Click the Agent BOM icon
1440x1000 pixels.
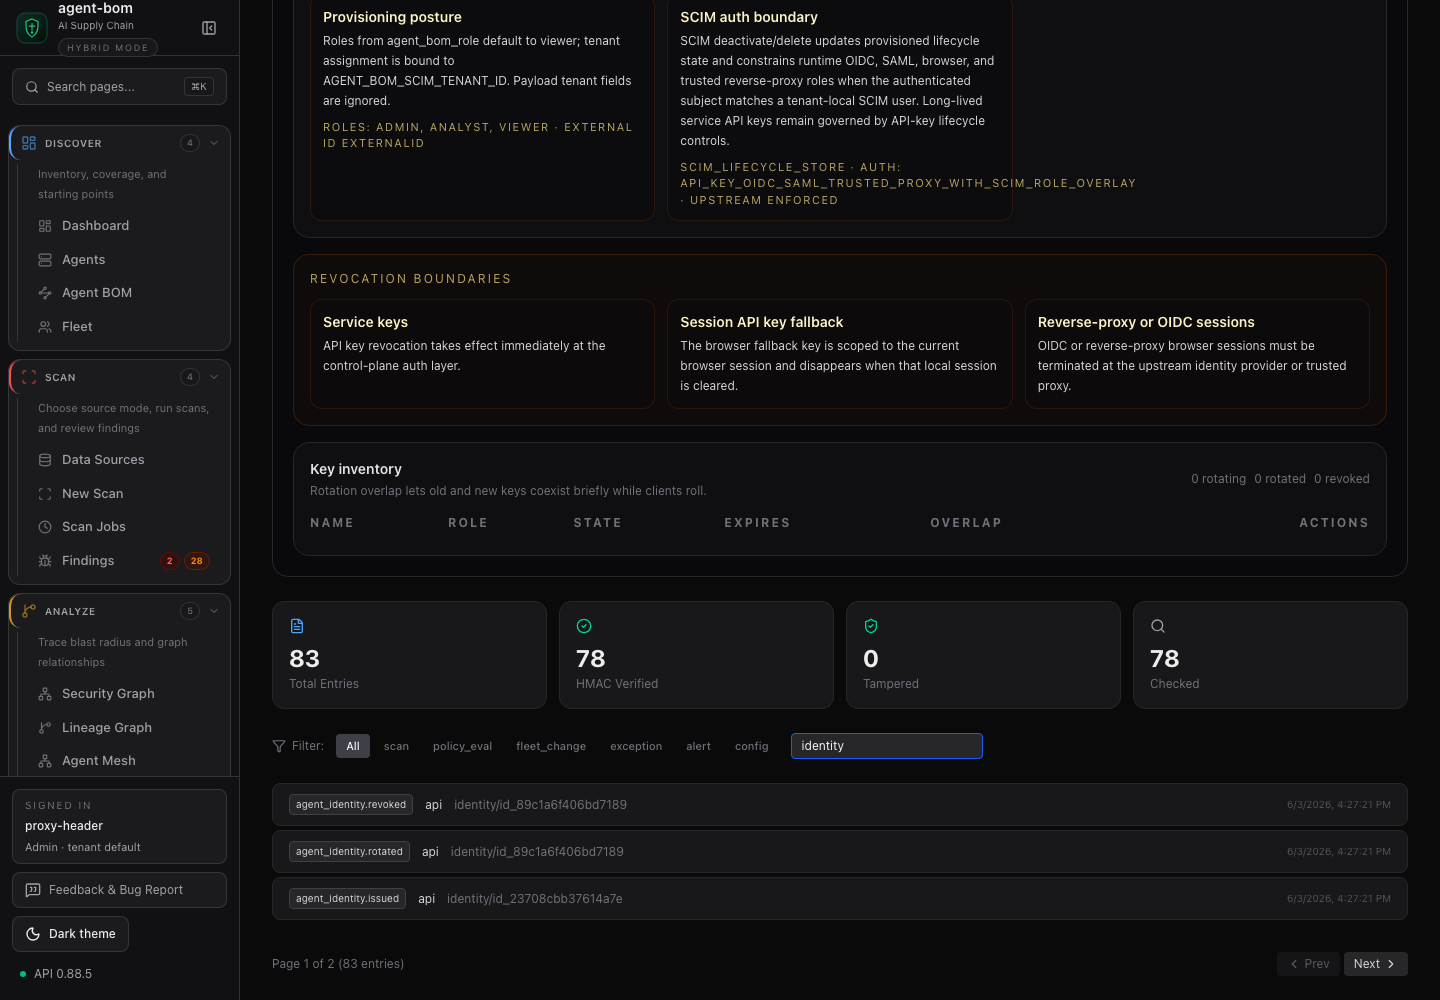[x=45, y=293]
